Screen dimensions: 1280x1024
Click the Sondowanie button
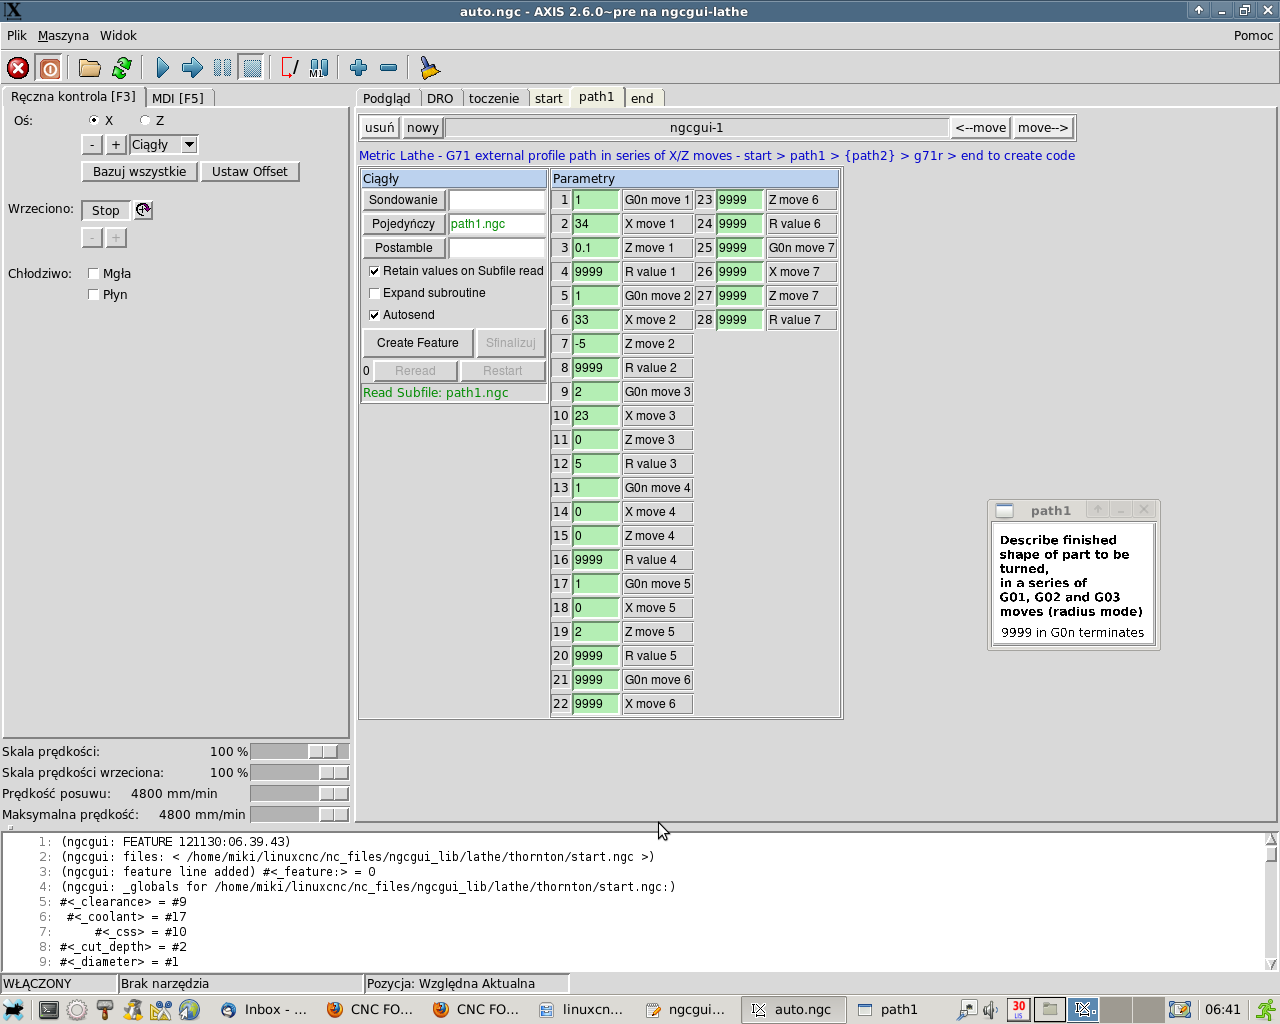pyautogui.click(x=404, y=200)
